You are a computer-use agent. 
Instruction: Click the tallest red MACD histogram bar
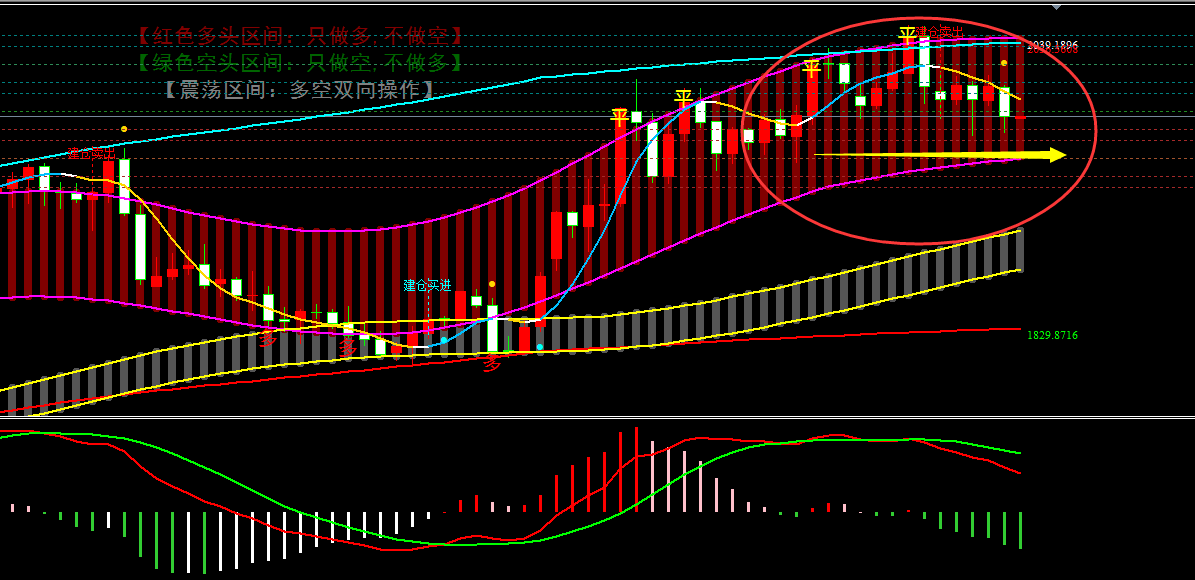point(636,470)
